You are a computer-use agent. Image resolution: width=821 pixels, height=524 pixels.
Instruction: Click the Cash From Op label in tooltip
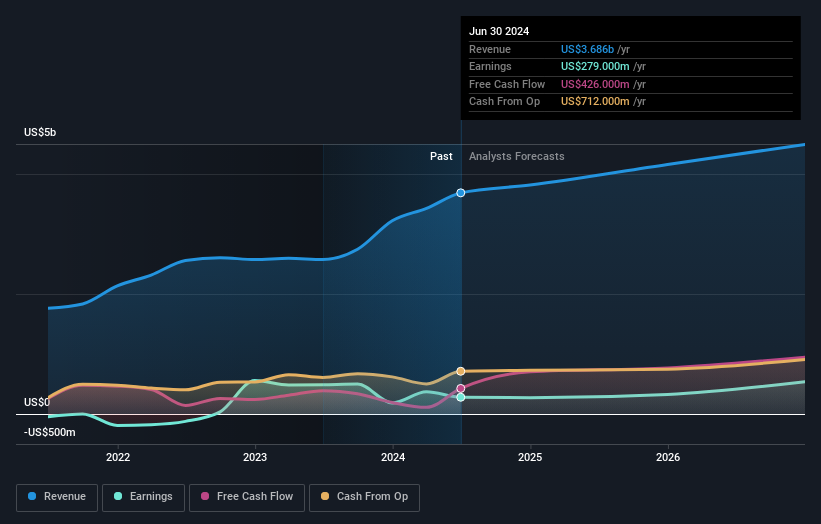(x=504, y=102)
